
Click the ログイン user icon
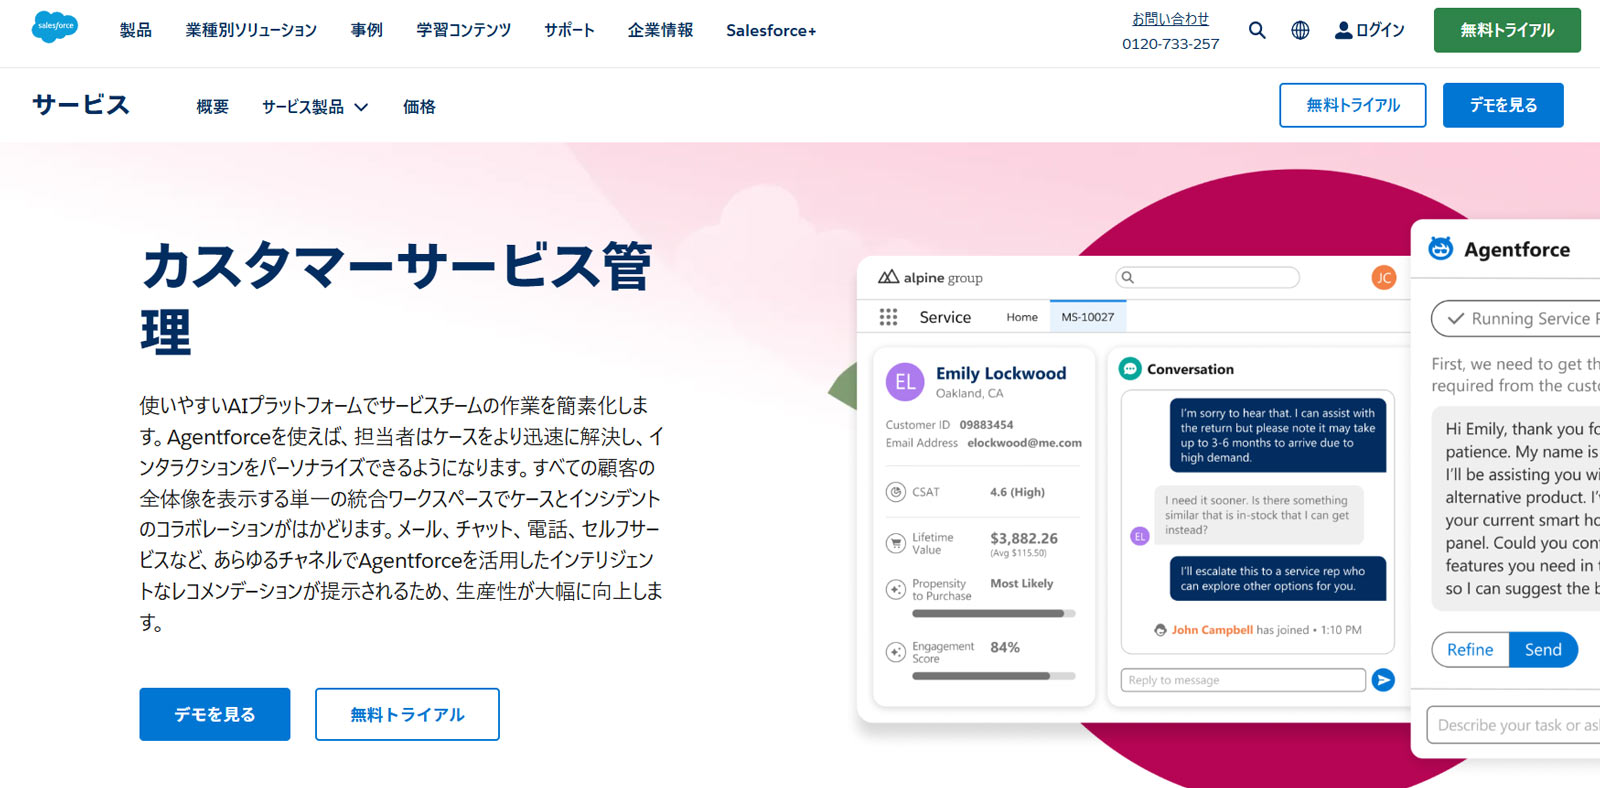(1343, 30)
